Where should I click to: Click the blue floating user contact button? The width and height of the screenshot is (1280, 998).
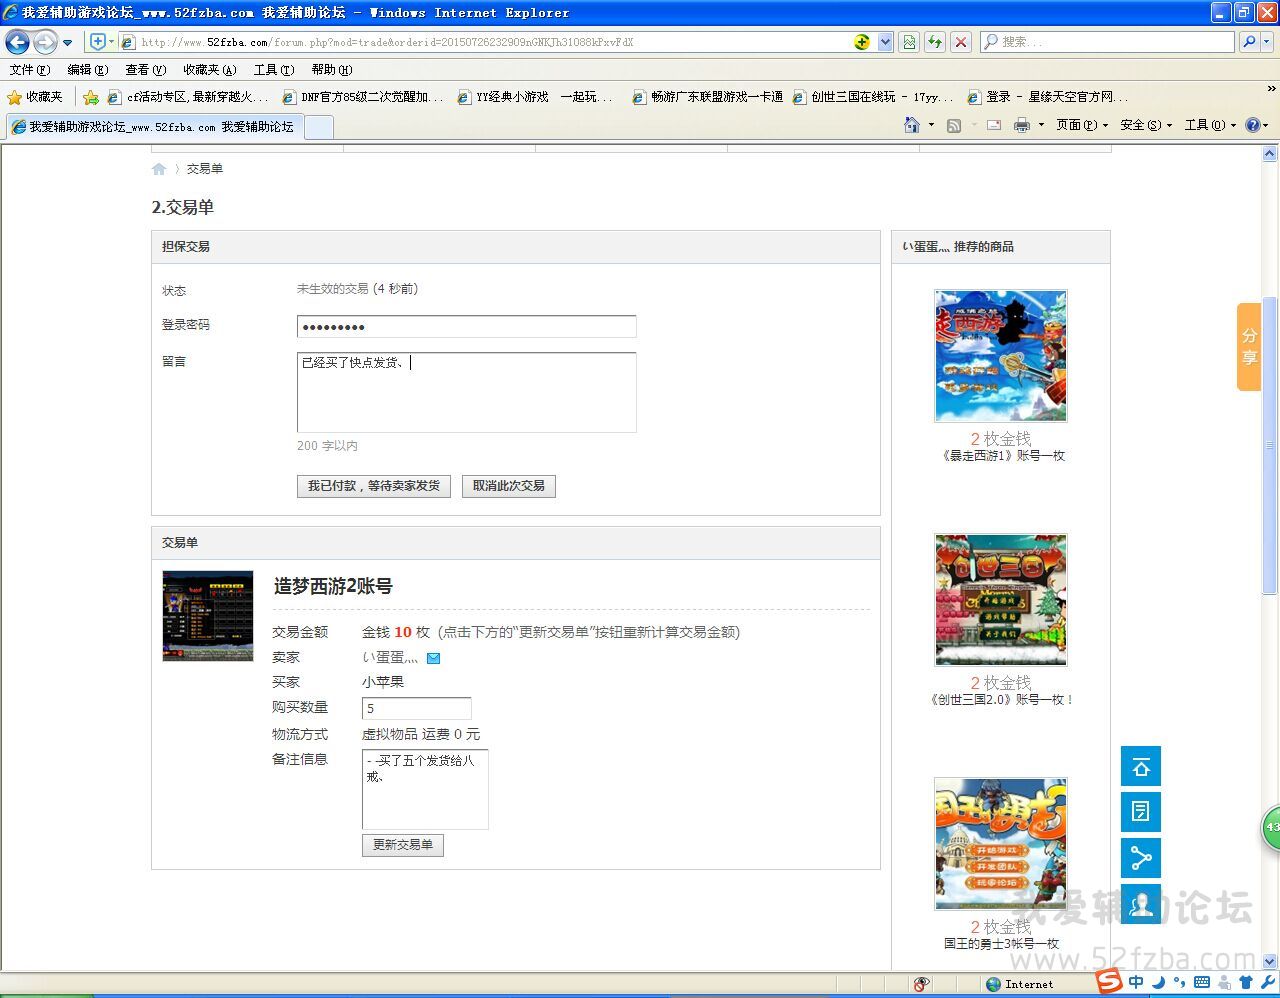tap(1141, 904)
